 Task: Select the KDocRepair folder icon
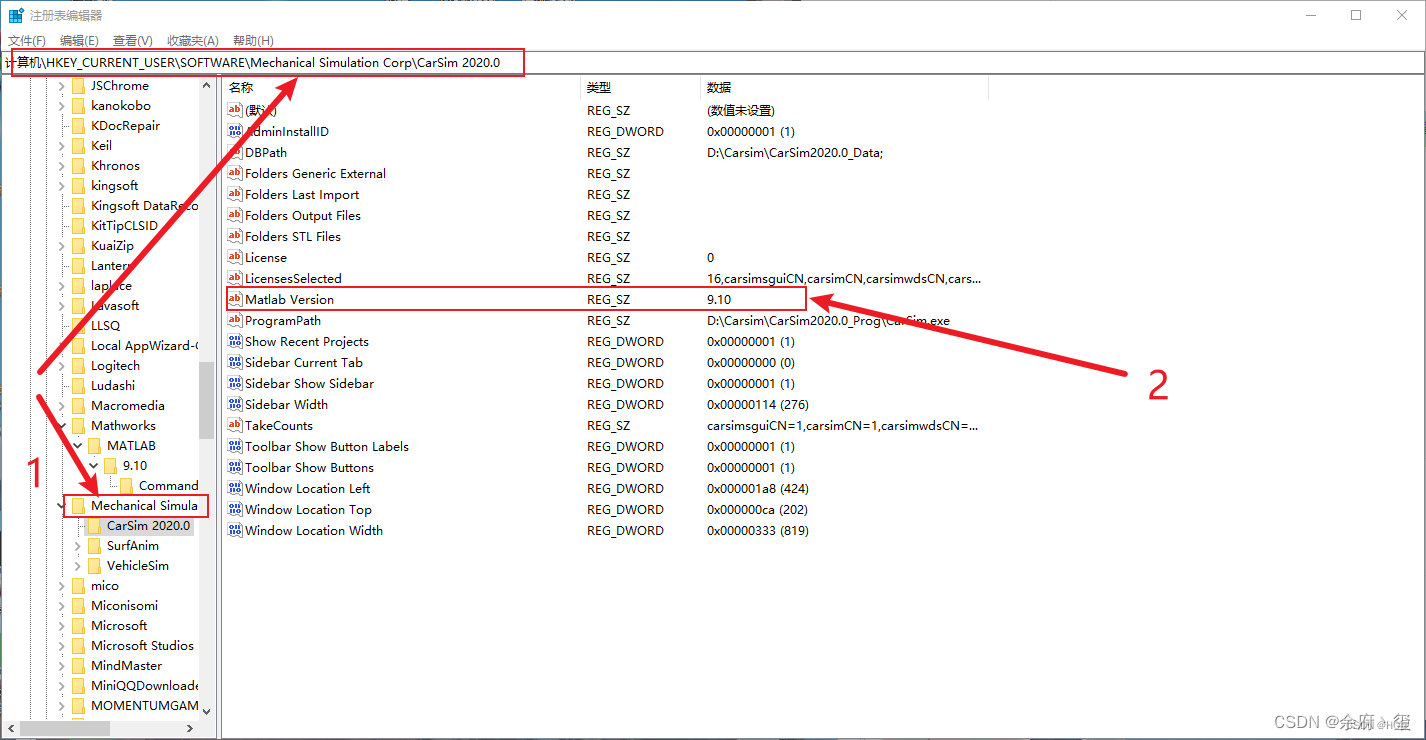[x=78, y=125]
